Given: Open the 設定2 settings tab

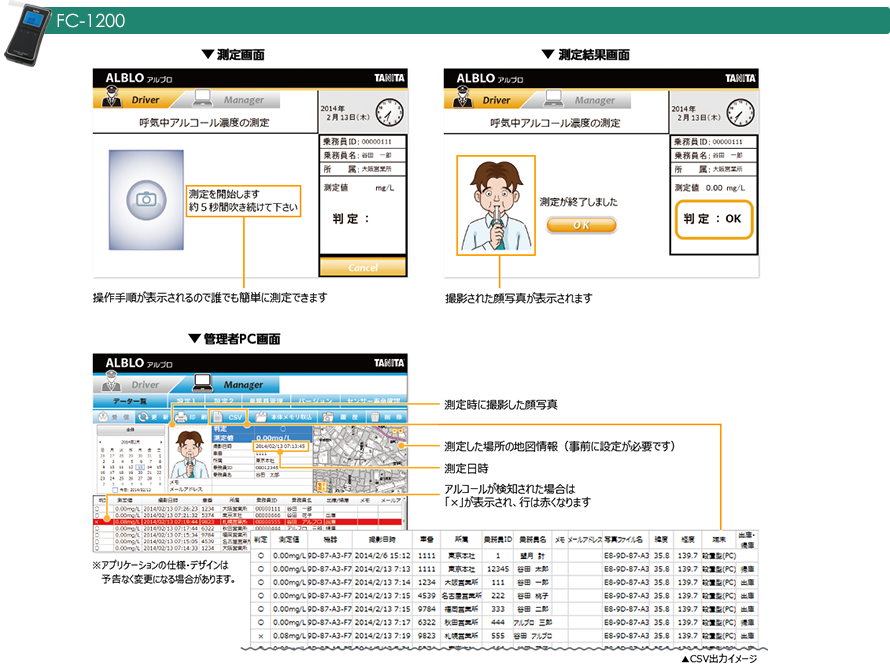Looking at the screenshot, I should click(224, 402).
